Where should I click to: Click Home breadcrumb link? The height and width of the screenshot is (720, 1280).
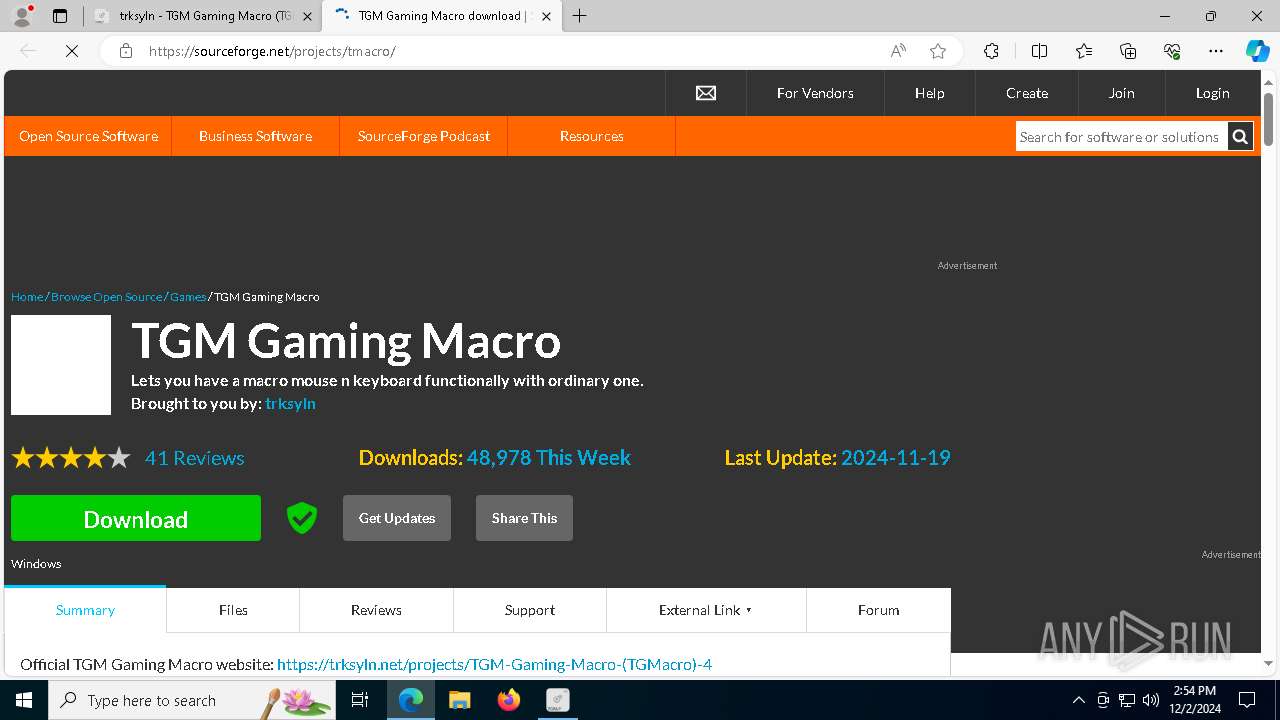click(x=27, y=297)
